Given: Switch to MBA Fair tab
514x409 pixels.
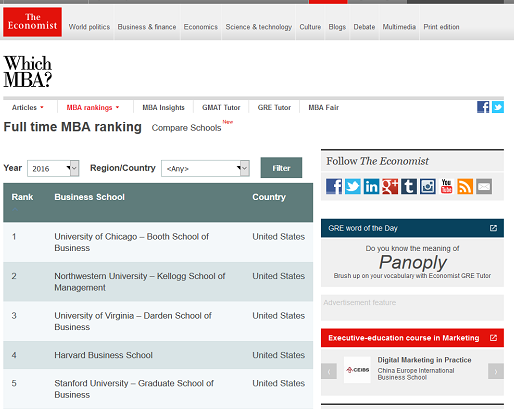Looking at the screenshot, I should (x=323, y=107).
